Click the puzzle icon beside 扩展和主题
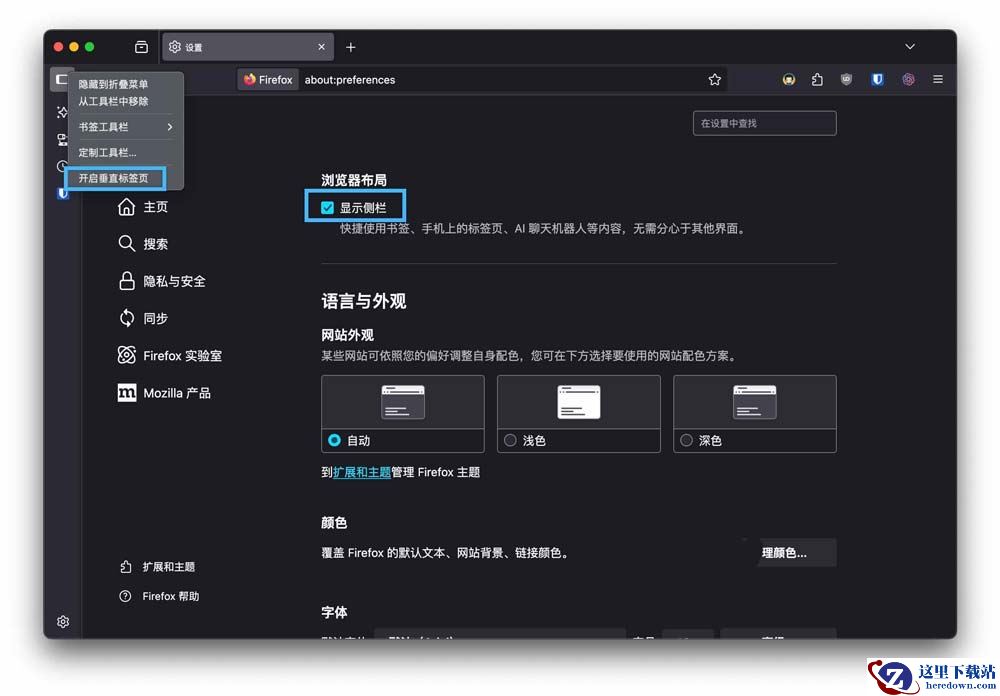 (x=126, y=566)
